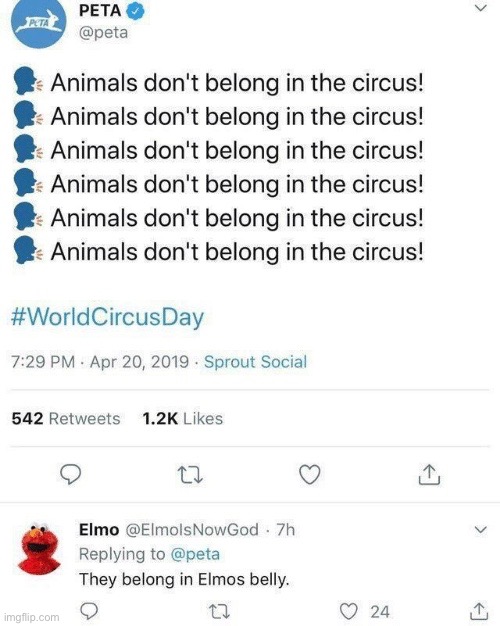
Task: Share Elmo's reply
Action: point(478,611)
